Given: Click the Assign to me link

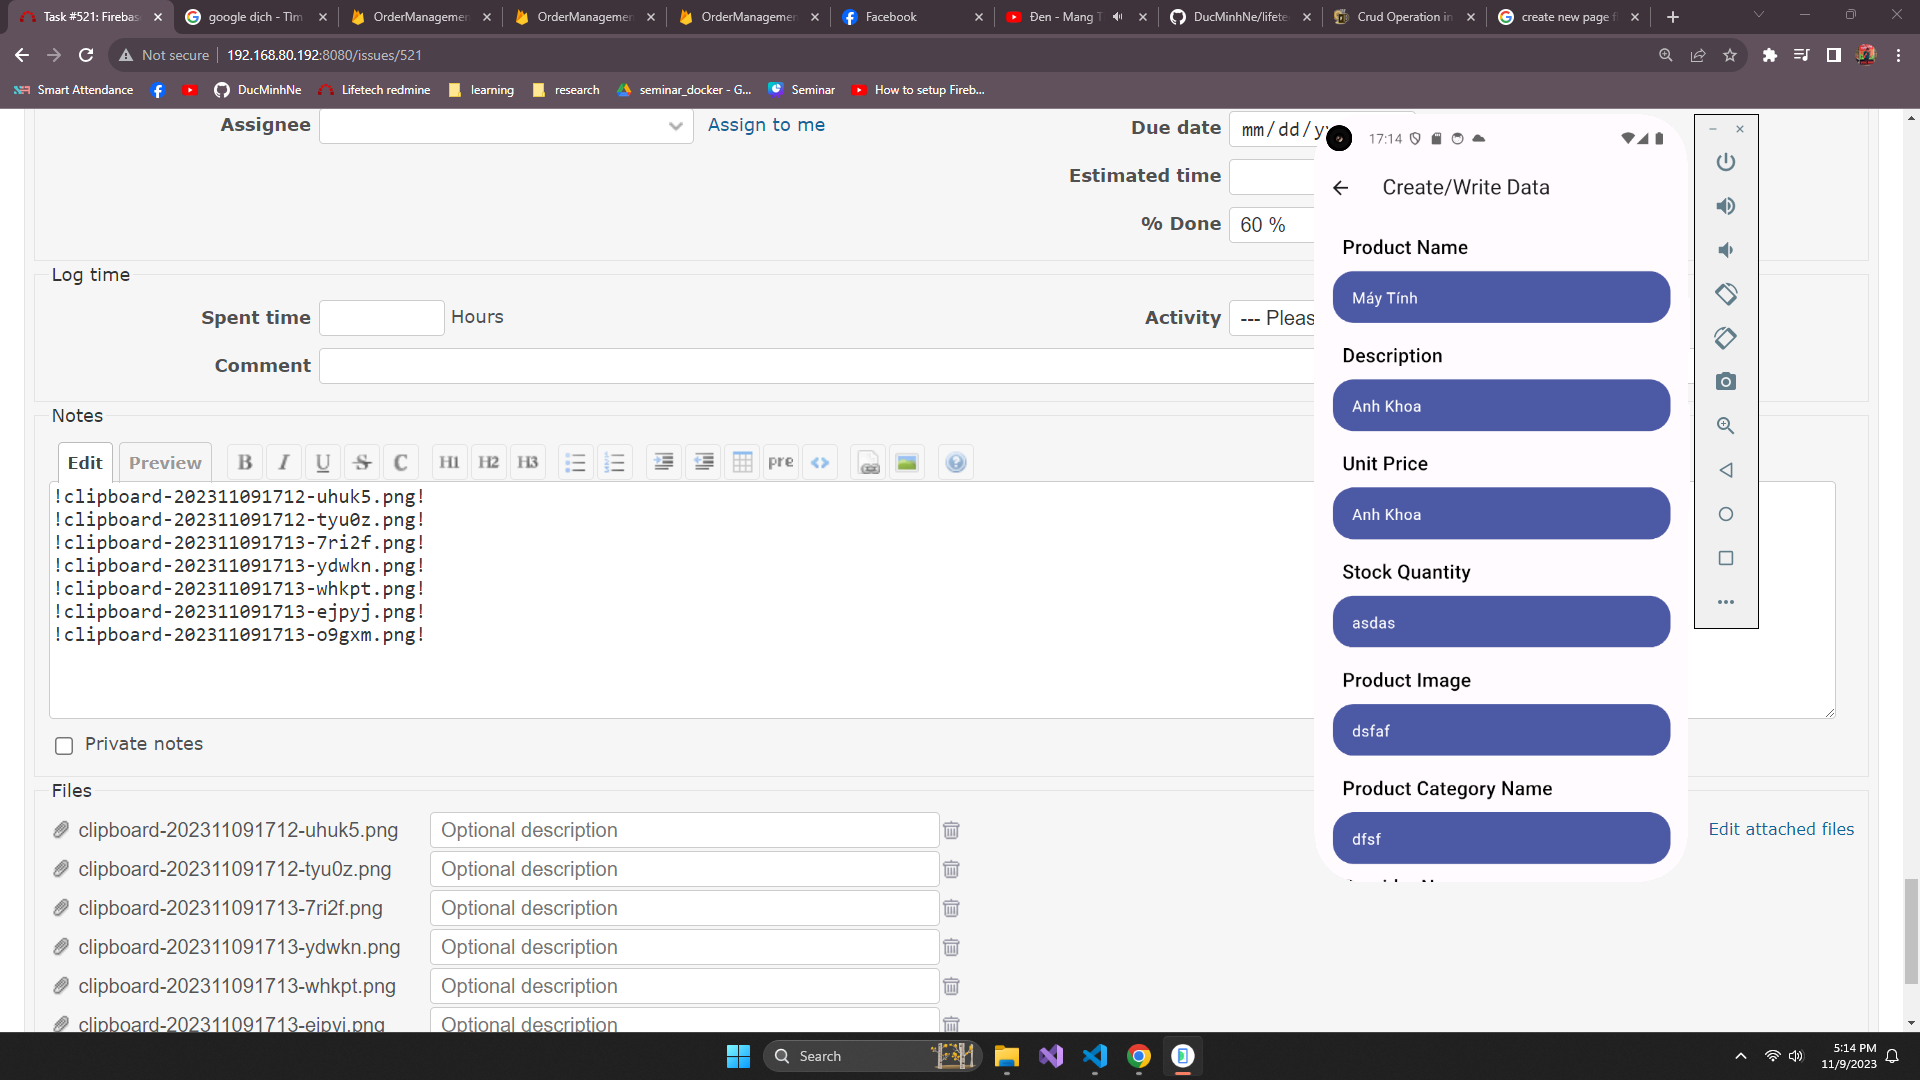Looking at the screenshot, I should coord(766,125).
